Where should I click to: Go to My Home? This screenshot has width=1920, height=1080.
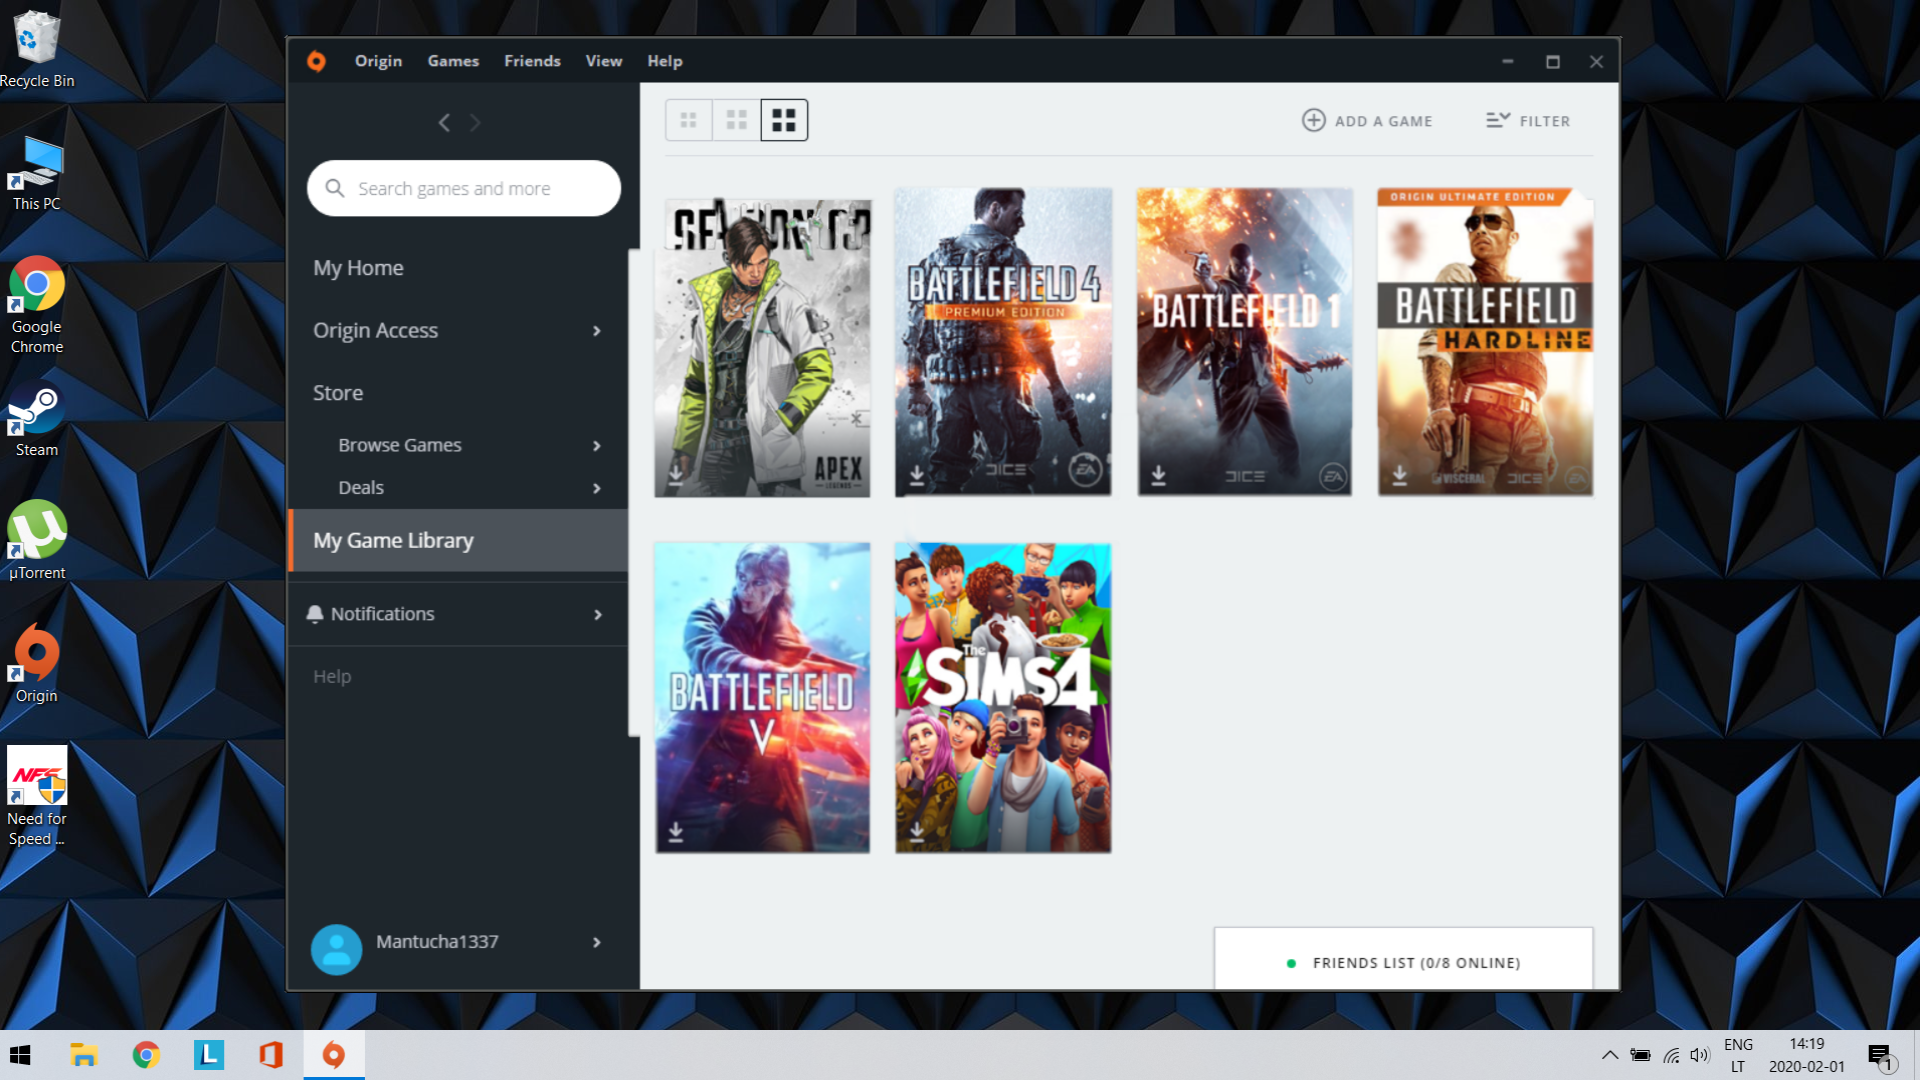point(358,268)
